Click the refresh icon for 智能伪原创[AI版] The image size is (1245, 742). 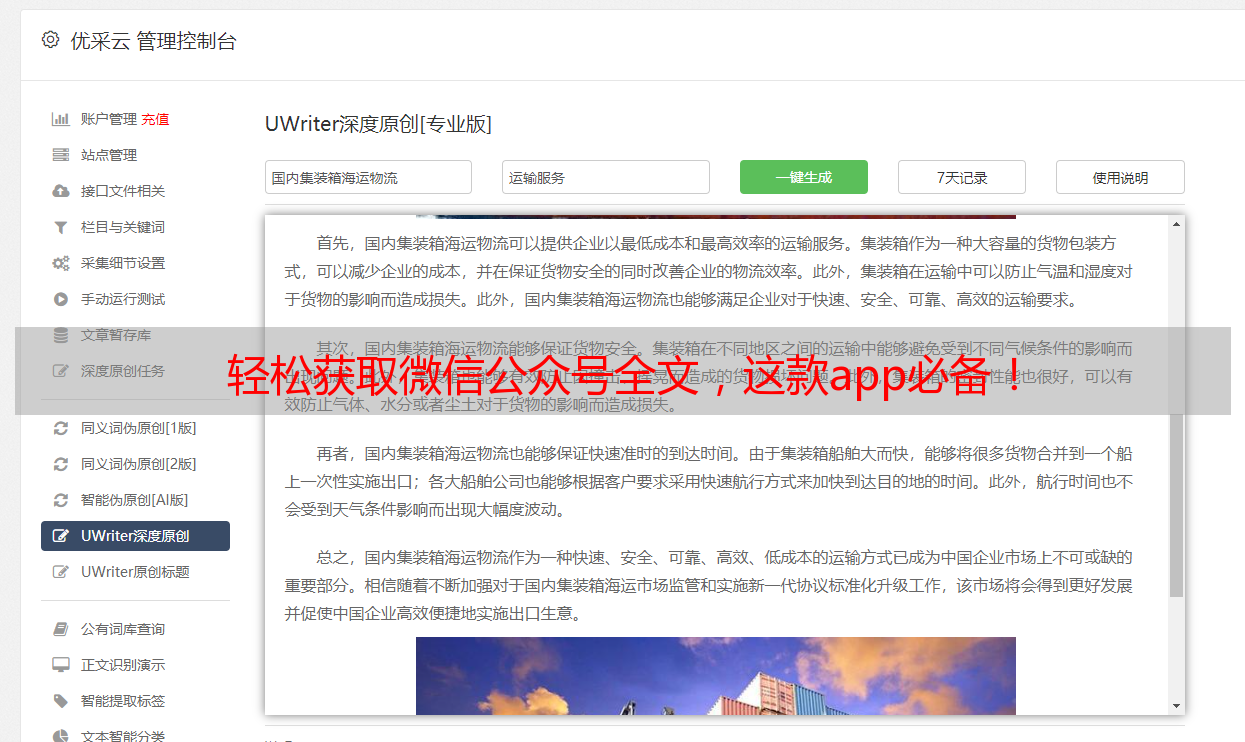[x=61, y=500]
